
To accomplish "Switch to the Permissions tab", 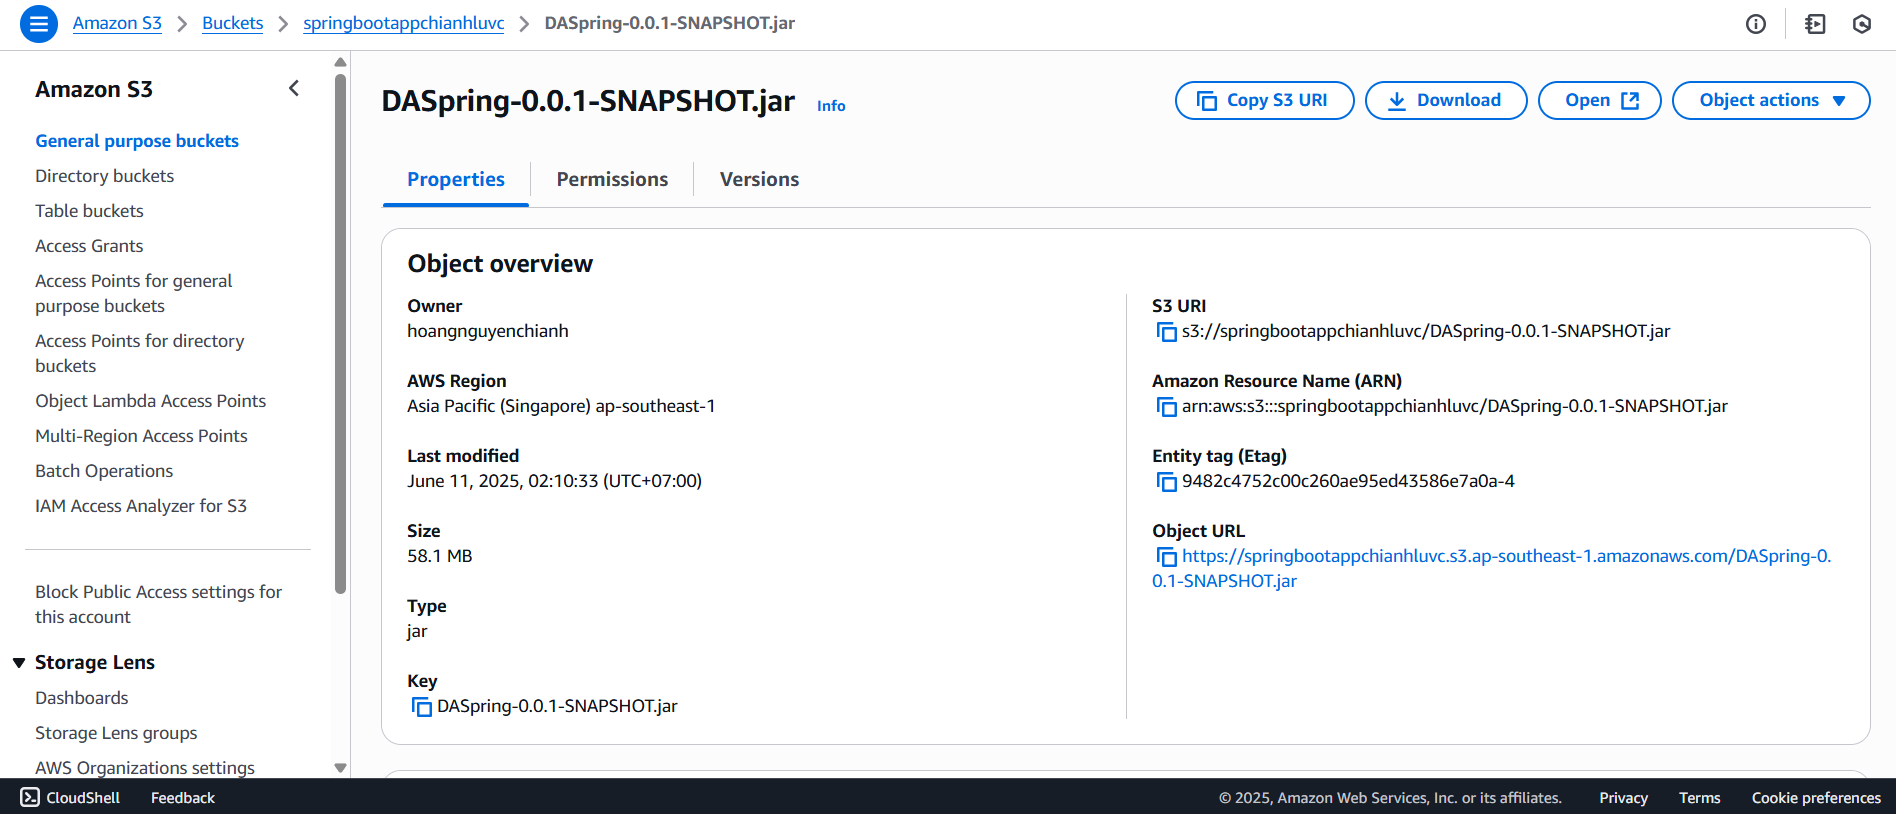I will pos(612,180).
